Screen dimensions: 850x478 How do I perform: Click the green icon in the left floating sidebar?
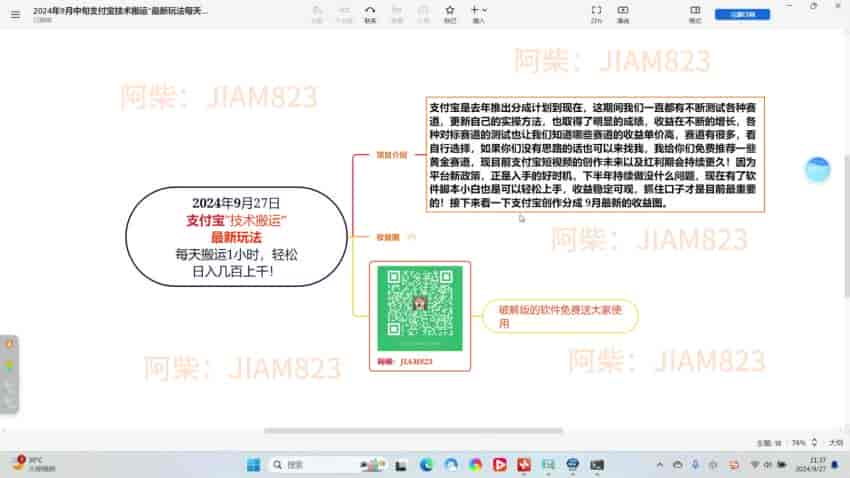tap(9, 365)
